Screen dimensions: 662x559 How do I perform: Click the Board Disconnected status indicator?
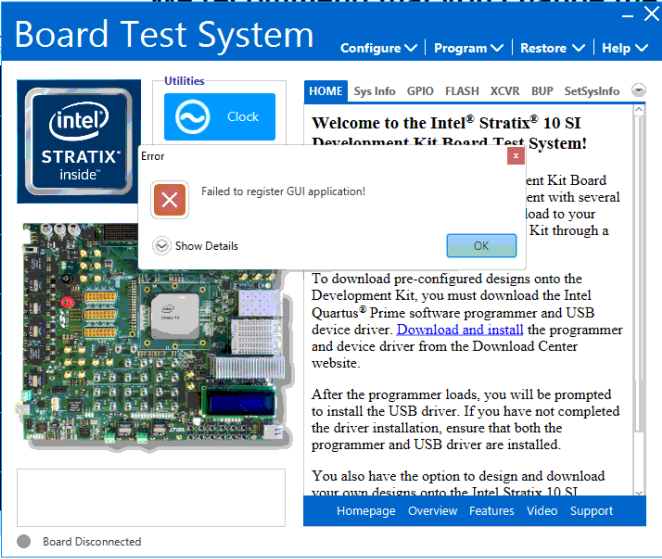pyautogui.click(x=24, y=541)
